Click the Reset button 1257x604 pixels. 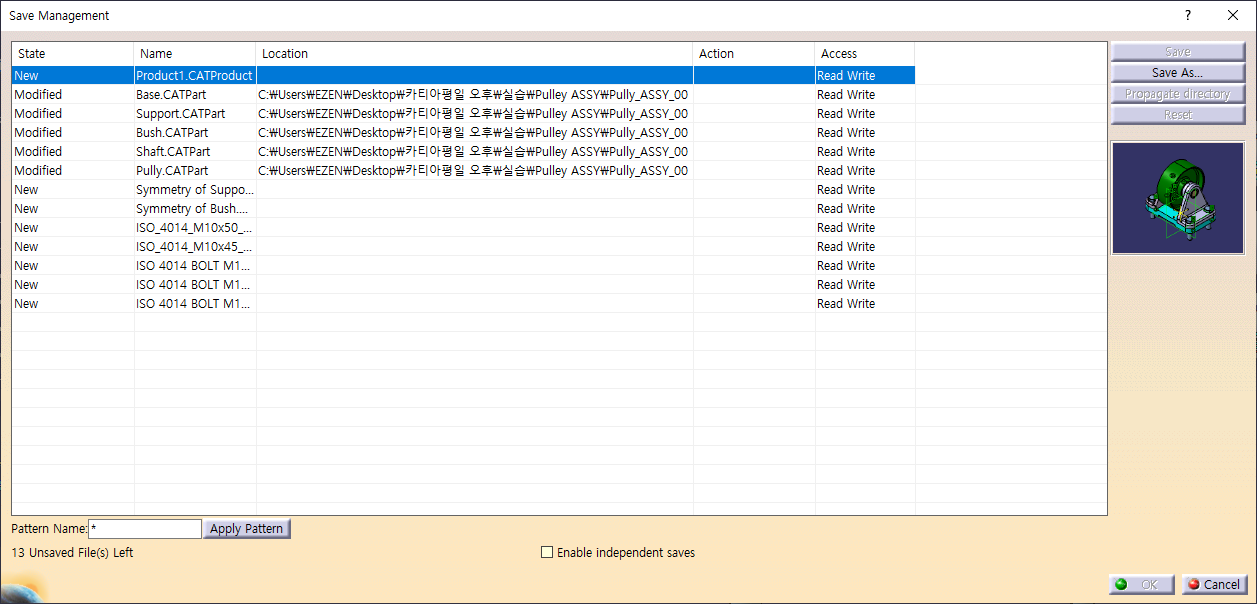coord(1177,115)
